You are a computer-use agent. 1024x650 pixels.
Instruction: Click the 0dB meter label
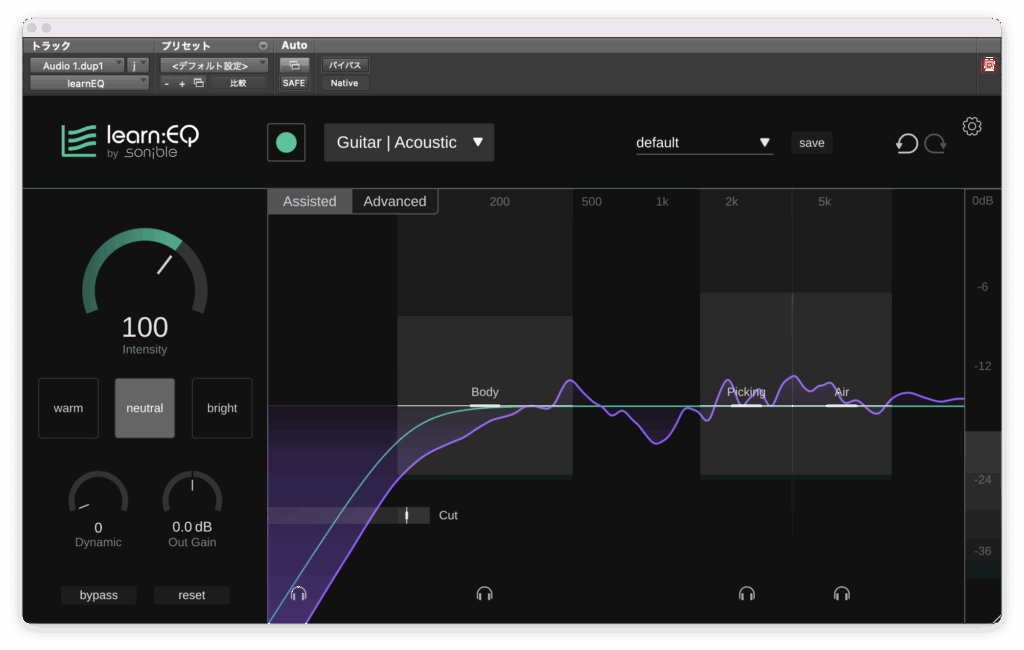click(x=982, y=201)
